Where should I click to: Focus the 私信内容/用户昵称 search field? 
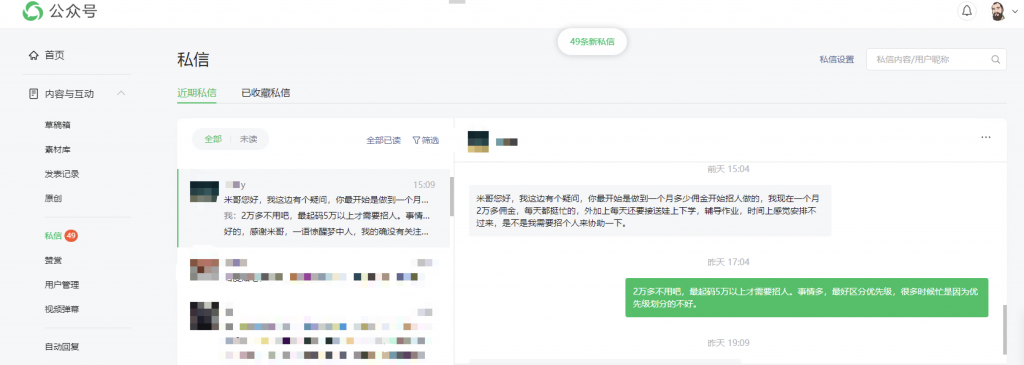936,59
